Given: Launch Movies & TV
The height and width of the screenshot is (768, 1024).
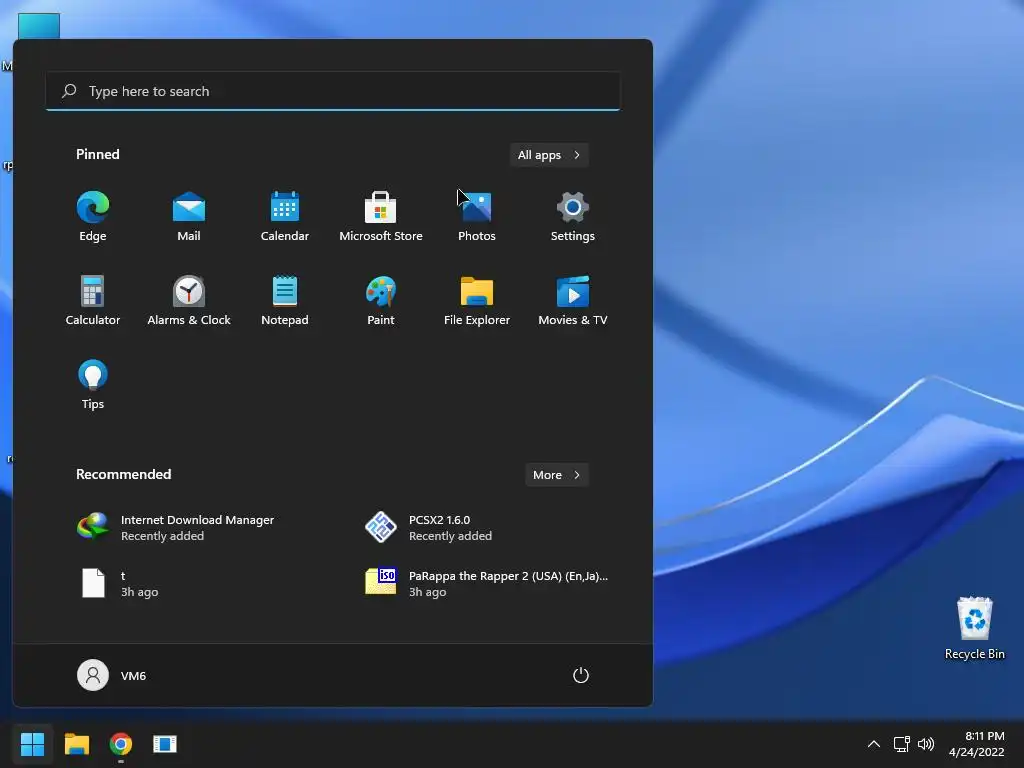Looking at the screenshot, I should pos(573,300).
